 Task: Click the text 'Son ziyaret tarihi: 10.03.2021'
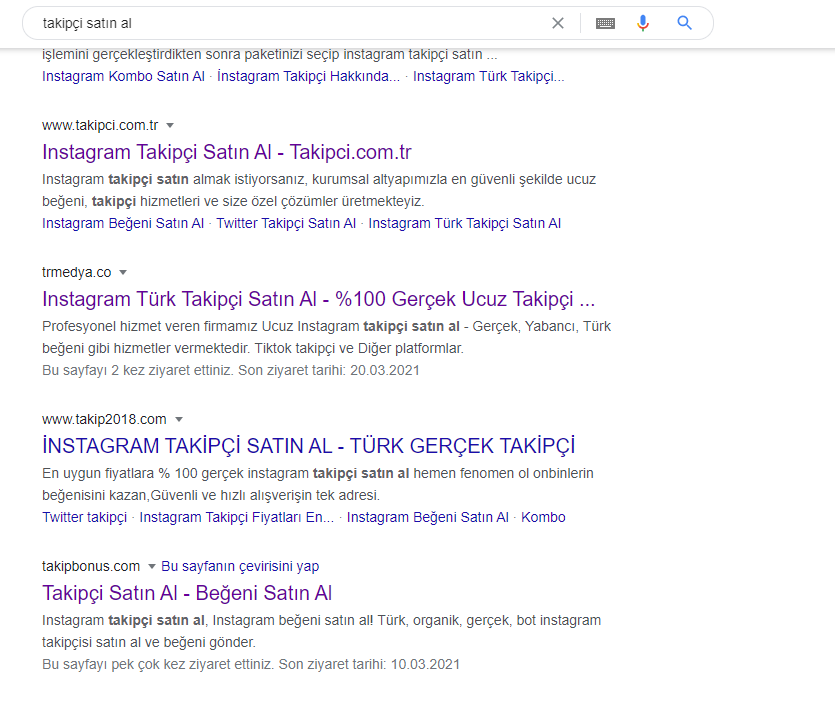point(369,664)
